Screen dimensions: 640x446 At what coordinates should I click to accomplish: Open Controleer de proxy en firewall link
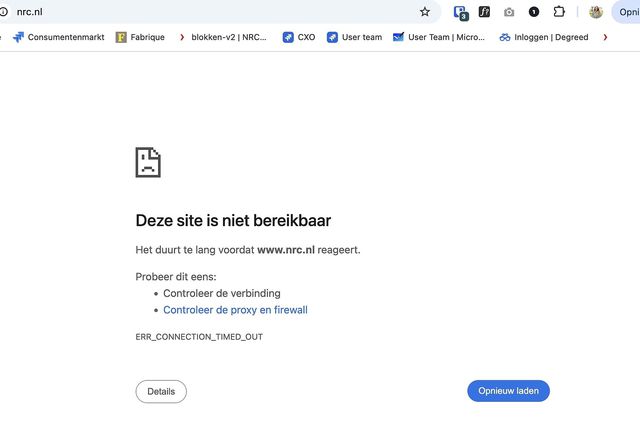pyautogui.click(x=235, y=310)
